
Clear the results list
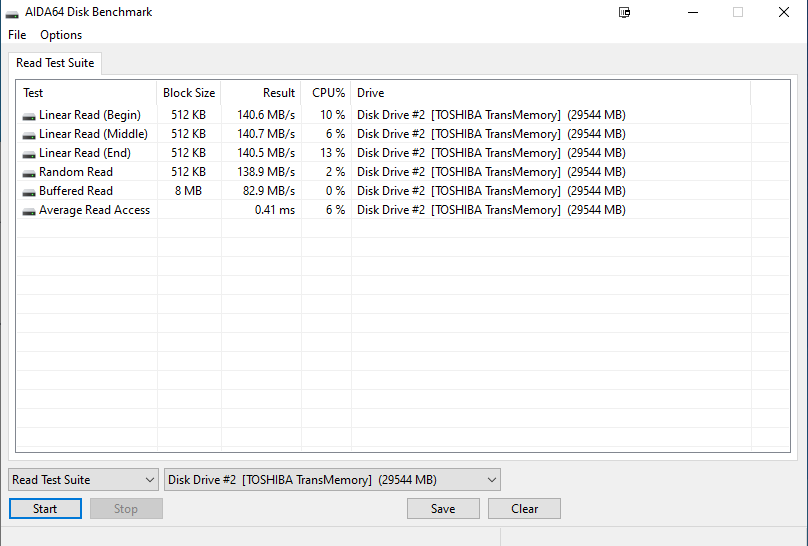click(x=524, y=508)
